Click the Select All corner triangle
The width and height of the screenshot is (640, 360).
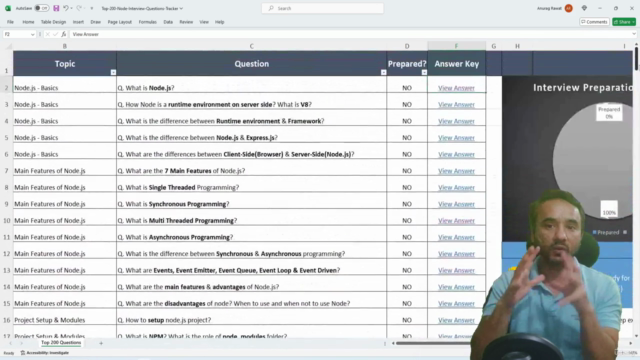click(x=8, y=46)
